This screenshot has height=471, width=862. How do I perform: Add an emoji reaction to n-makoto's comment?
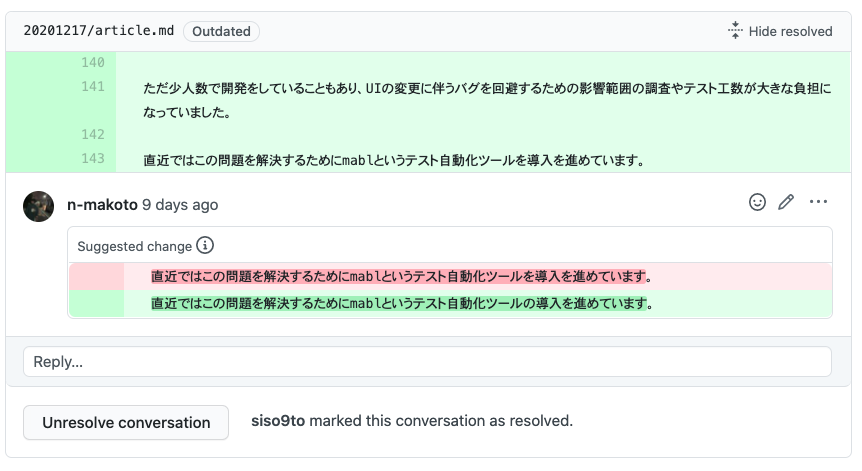(757, 202)
